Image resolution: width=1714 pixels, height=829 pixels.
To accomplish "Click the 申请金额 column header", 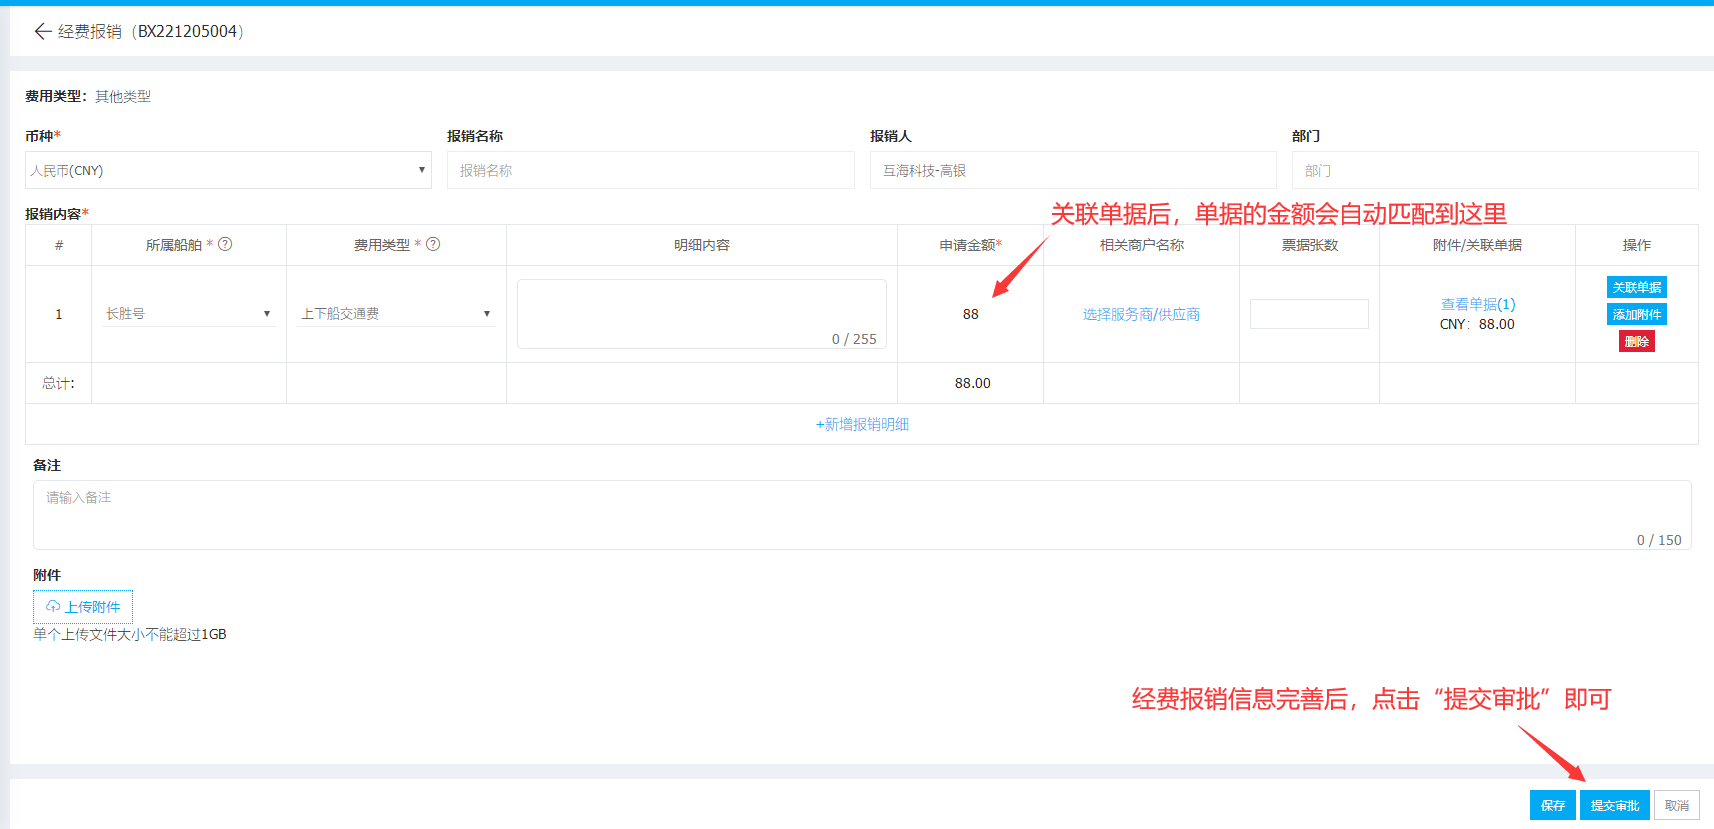I will coord(970,245).
